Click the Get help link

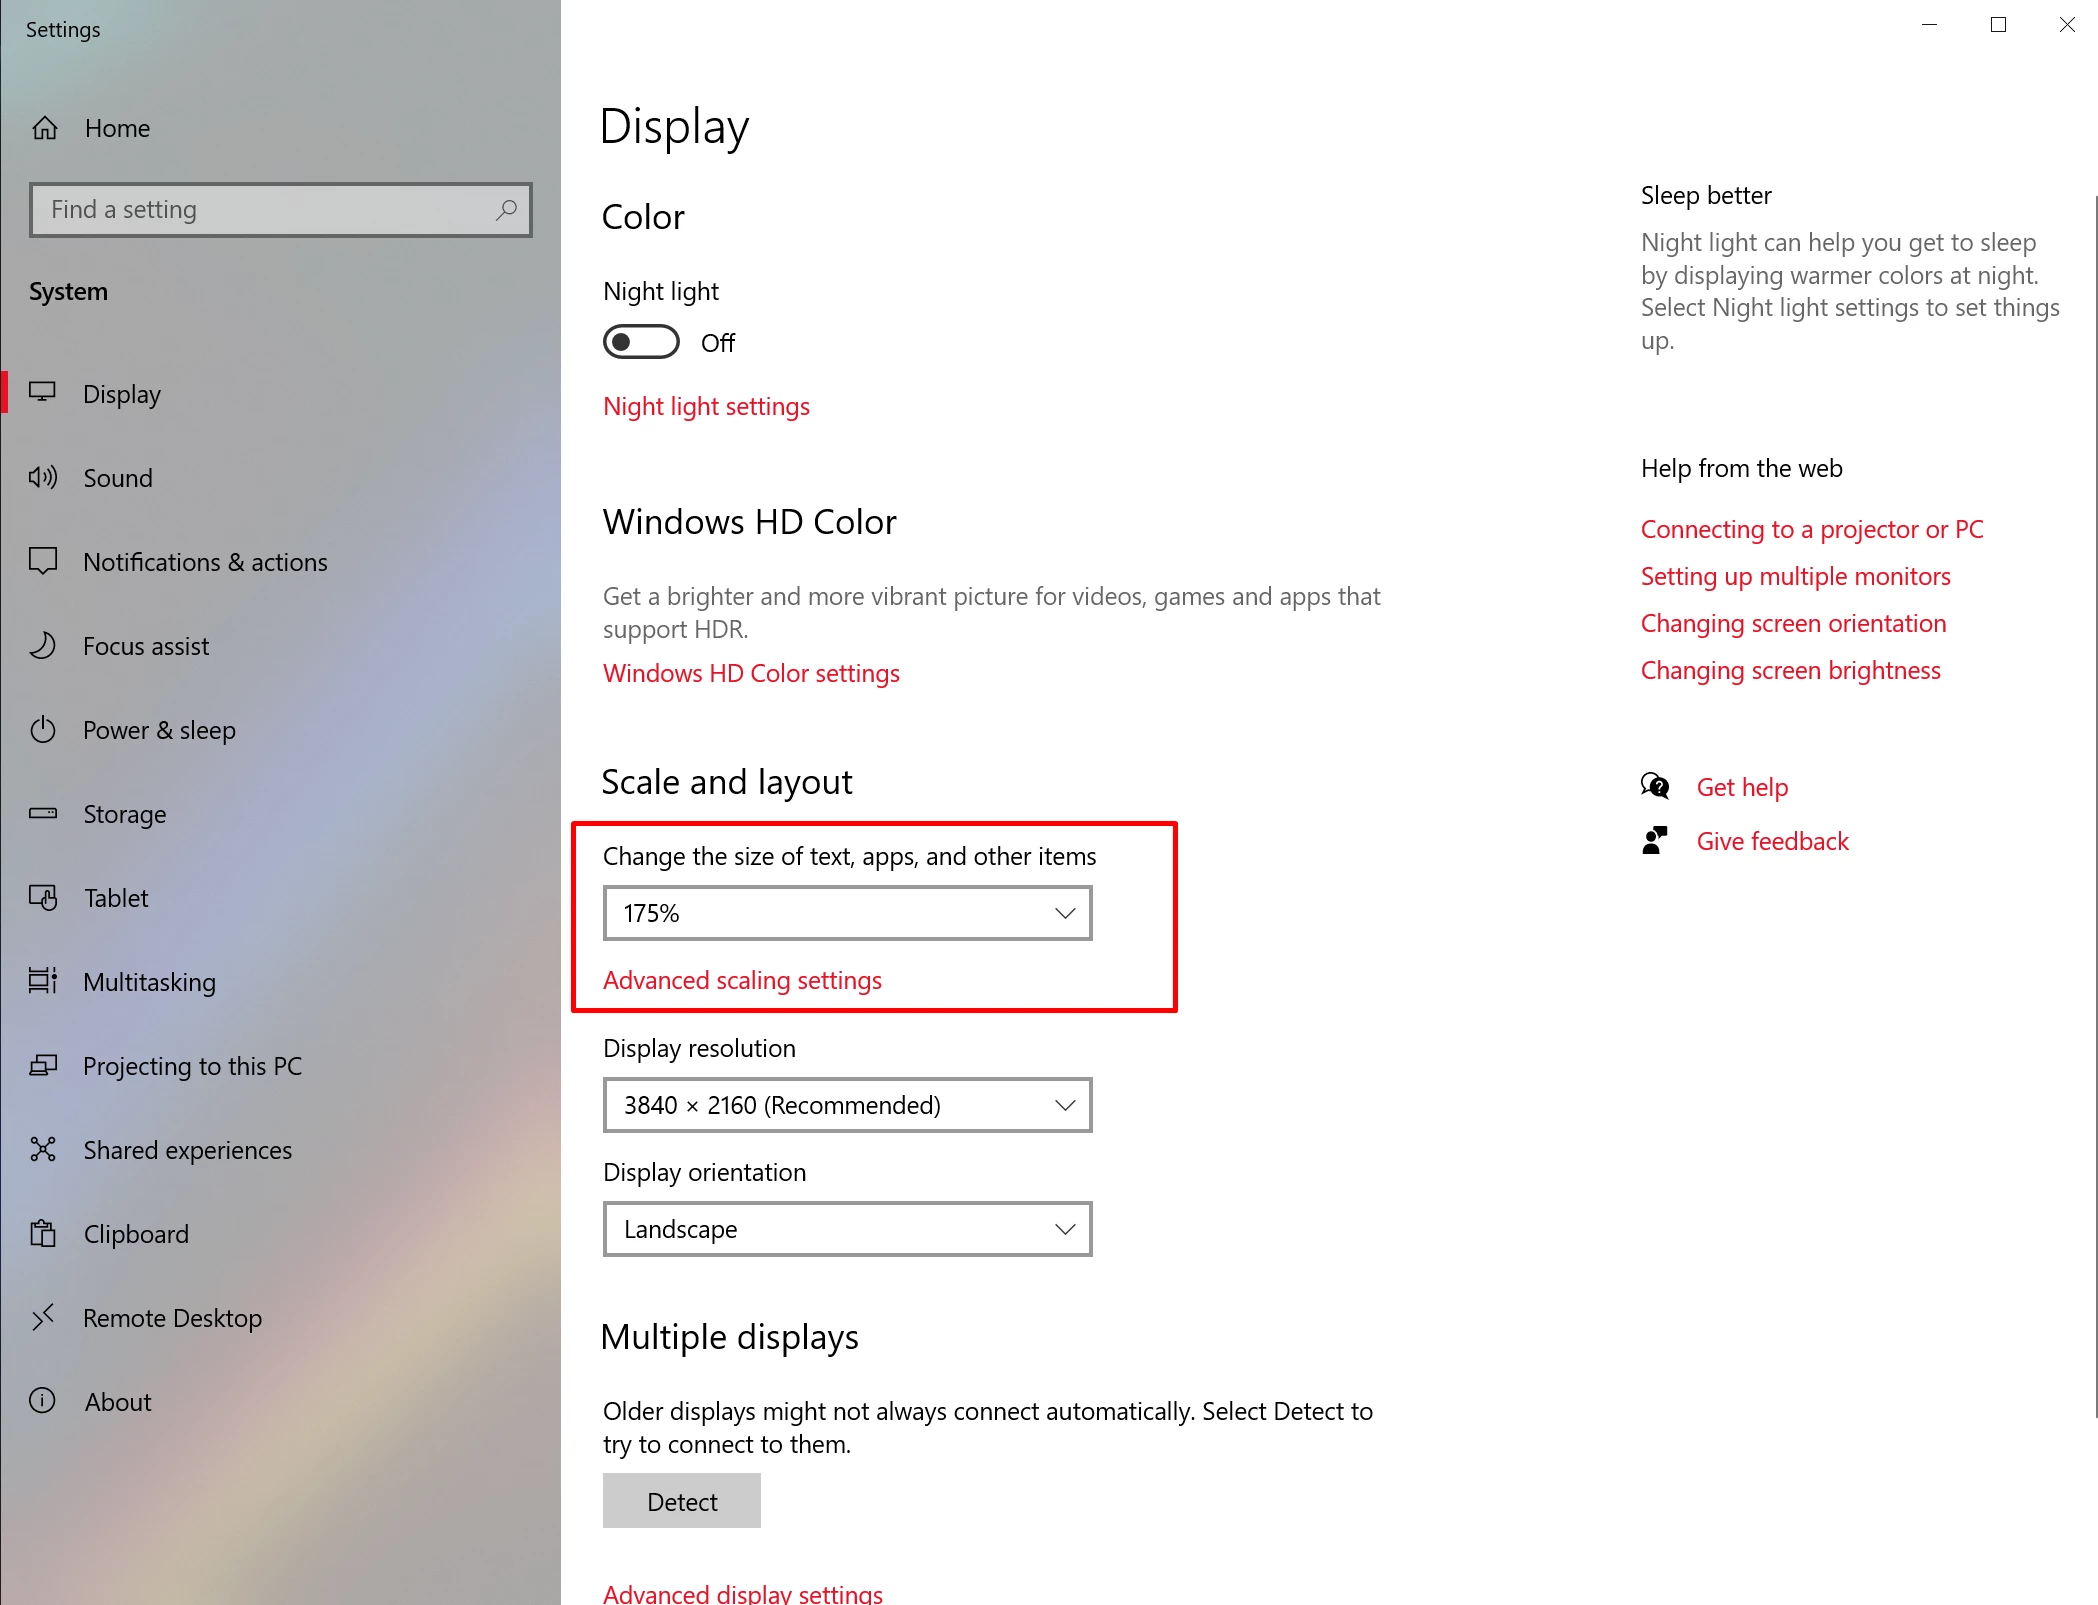coord(1742,787)
